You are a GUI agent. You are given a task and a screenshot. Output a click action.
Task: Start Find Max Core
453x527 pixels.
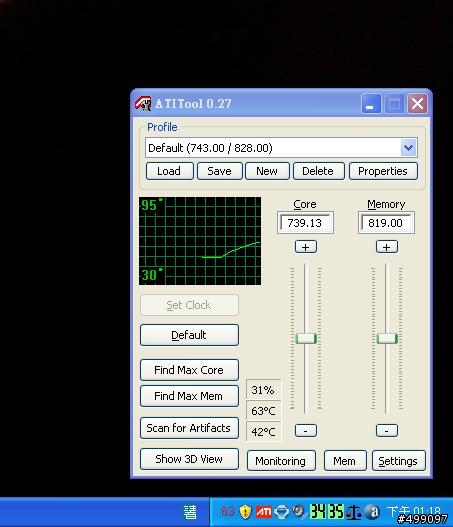click(189, 370)
